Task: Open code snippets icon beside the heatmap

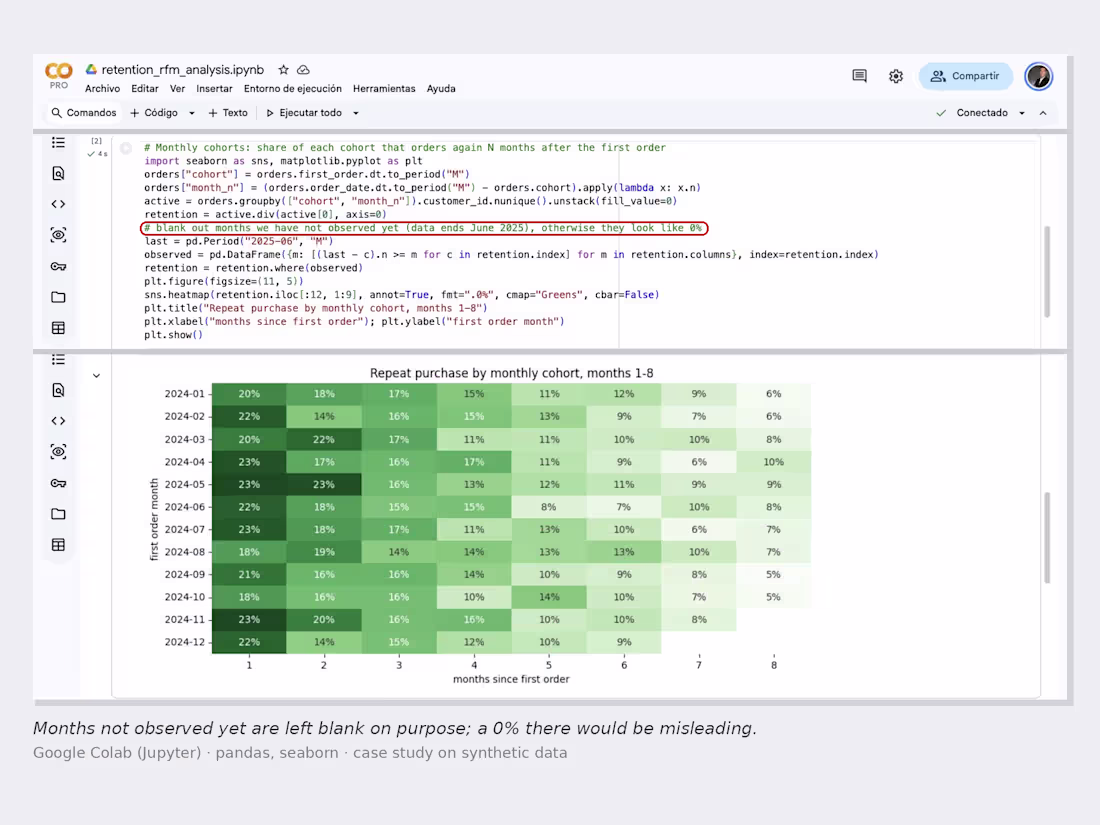Action: 58,421
